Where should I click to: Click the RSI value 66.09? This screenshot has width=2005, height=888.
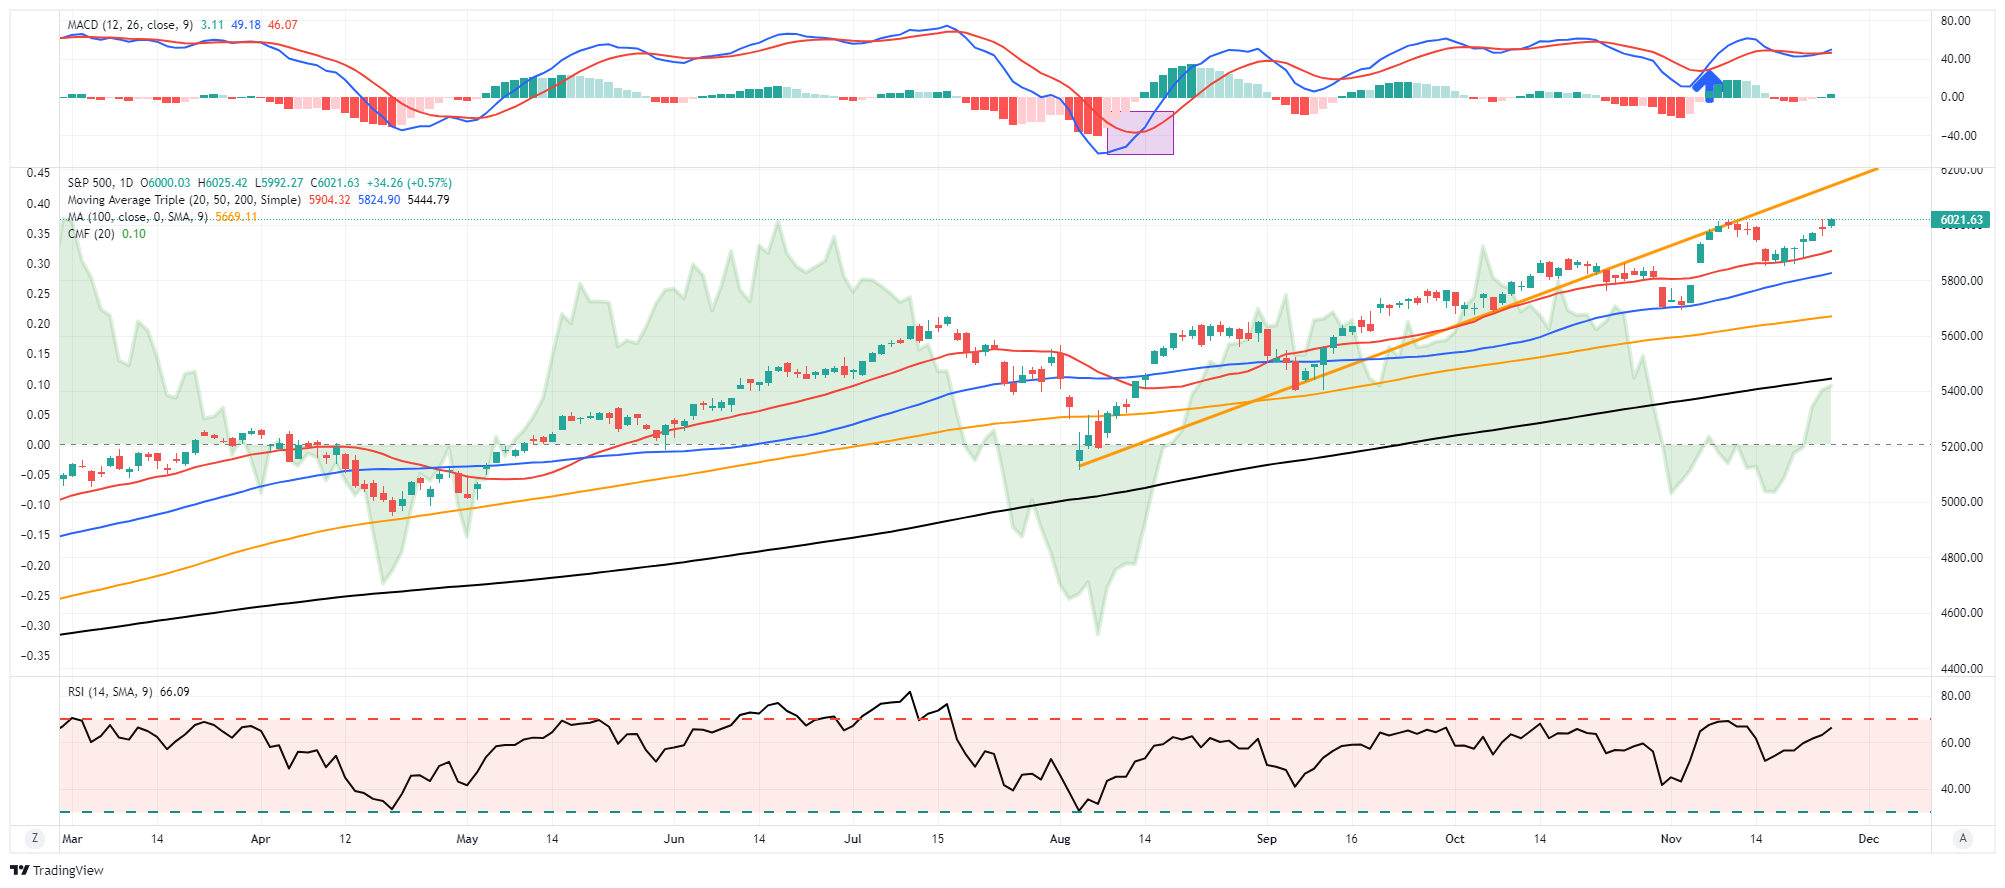pos(174,692)
